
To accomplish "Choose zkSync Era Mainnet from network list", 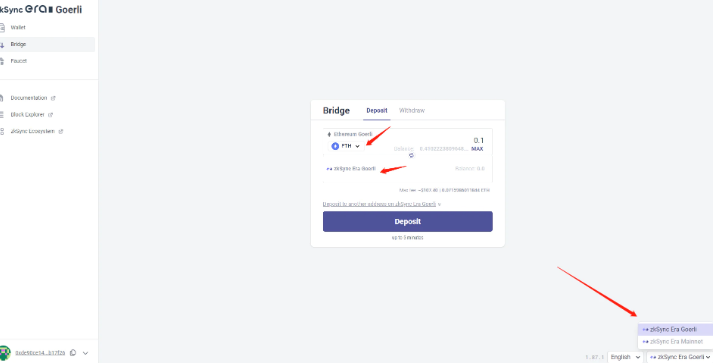I will point(675,342).
